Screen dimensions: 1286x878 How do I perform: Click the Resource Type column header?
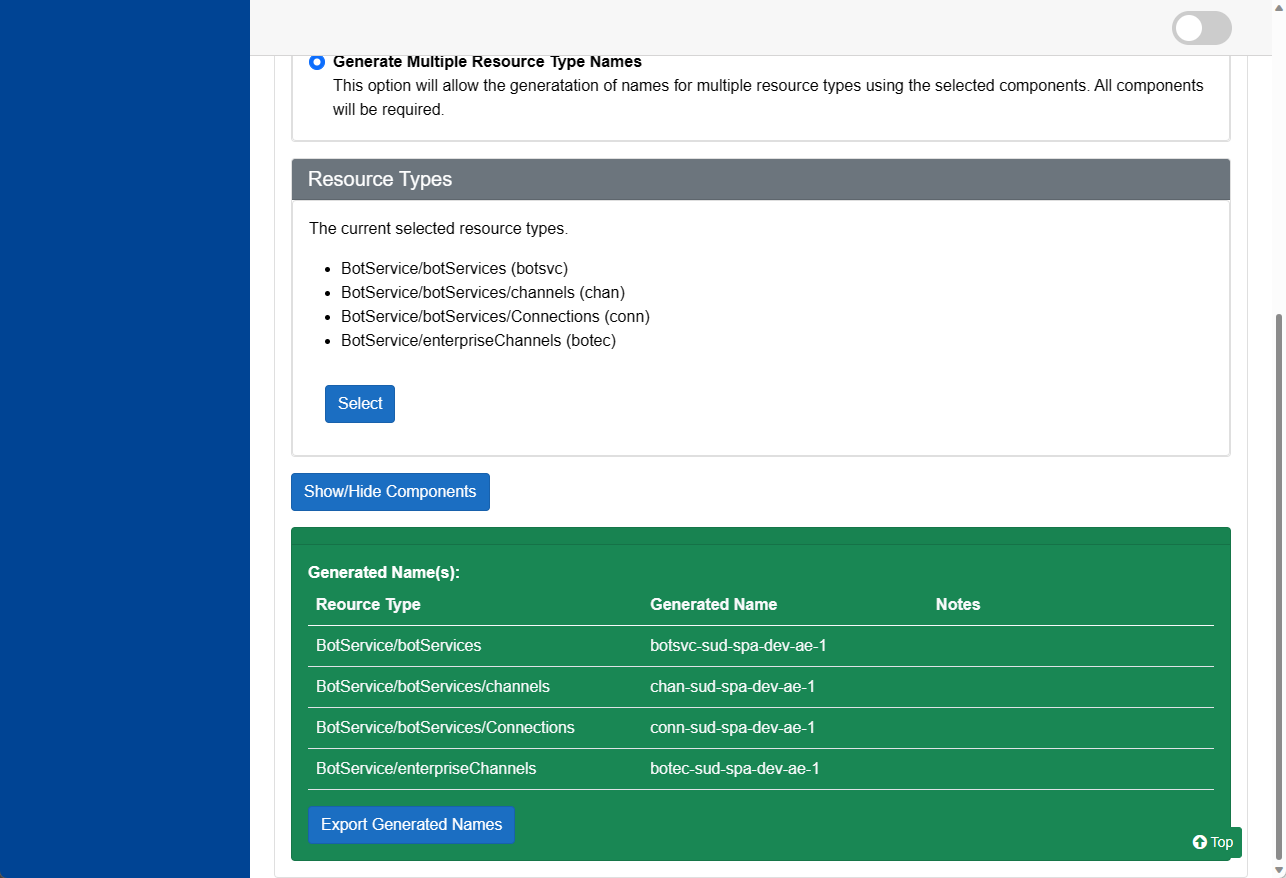click(368, 605)
